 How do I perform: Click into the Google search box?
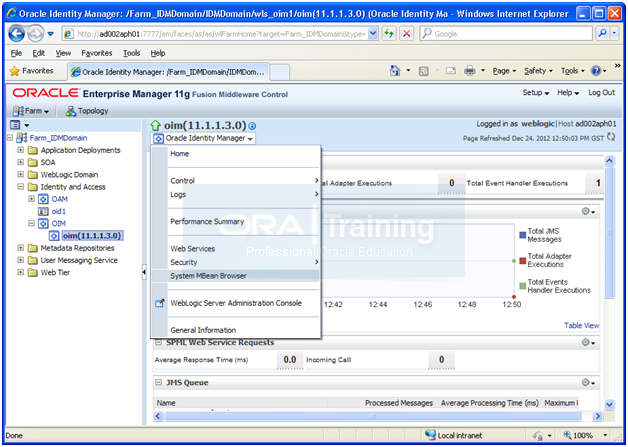(506, 34)
